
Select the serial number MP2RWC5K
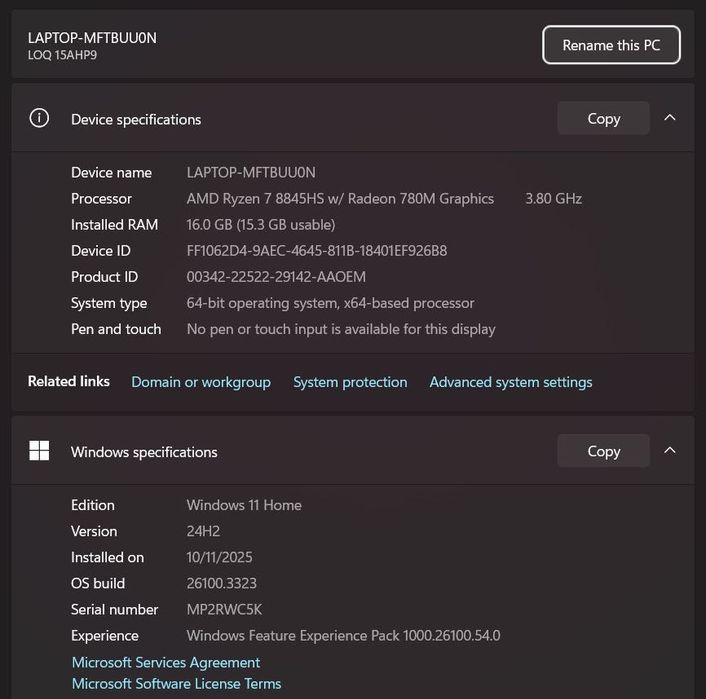coord(224,609)
